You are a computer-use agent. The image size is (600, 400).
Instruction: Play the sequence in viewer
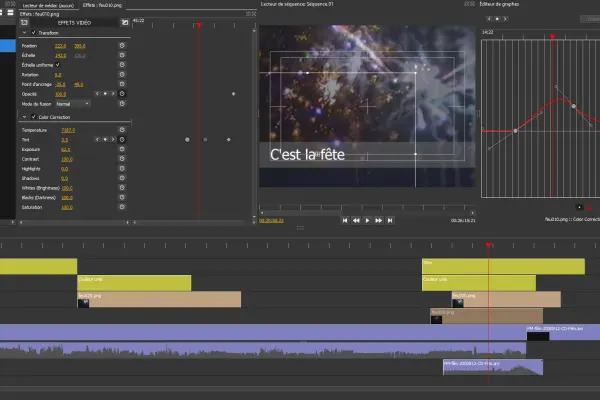[x=367, y=220]
